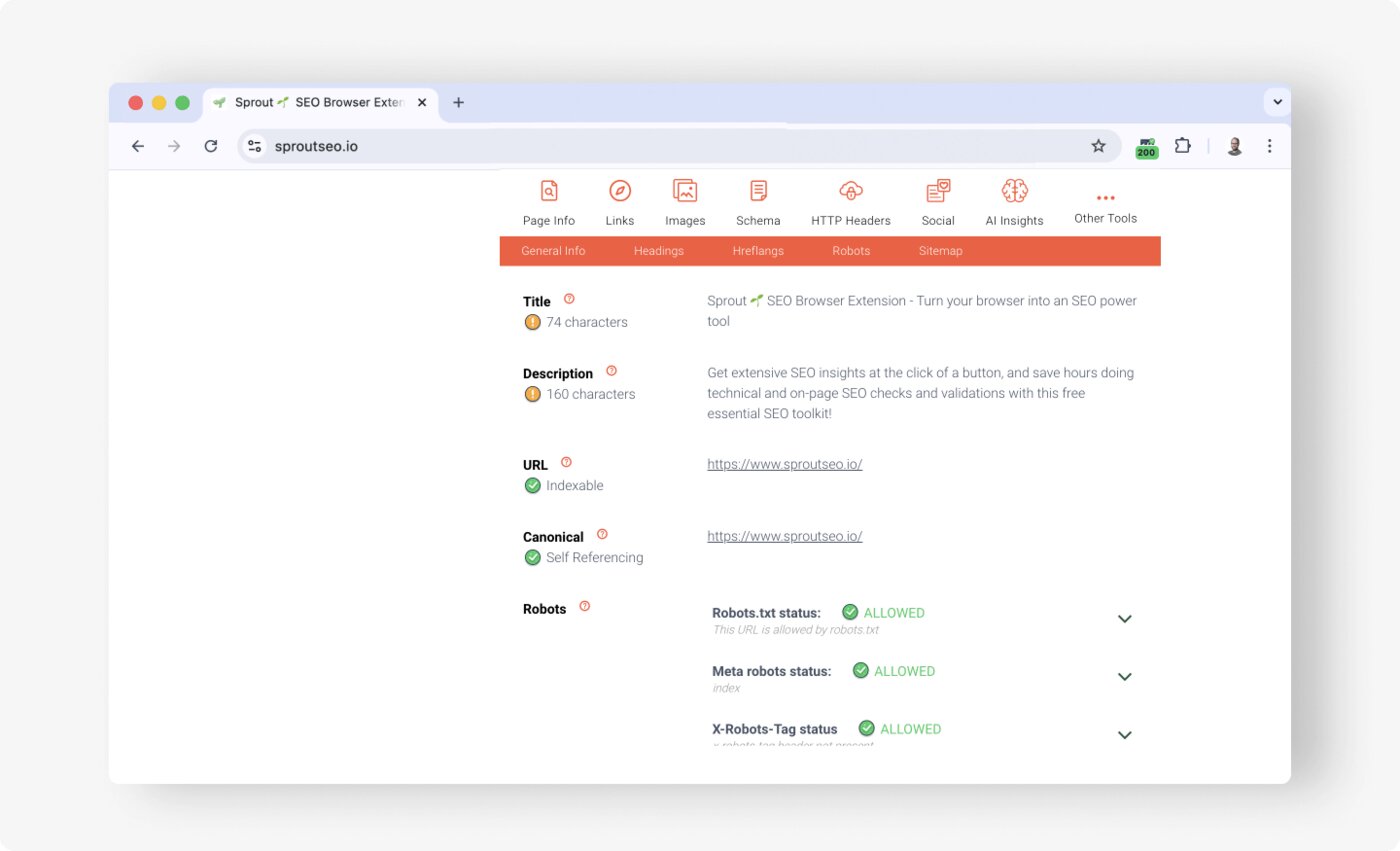Switch to the Sitemap tab
The height and width of the screenshot is (851, 1400).
tap(939, 250)
